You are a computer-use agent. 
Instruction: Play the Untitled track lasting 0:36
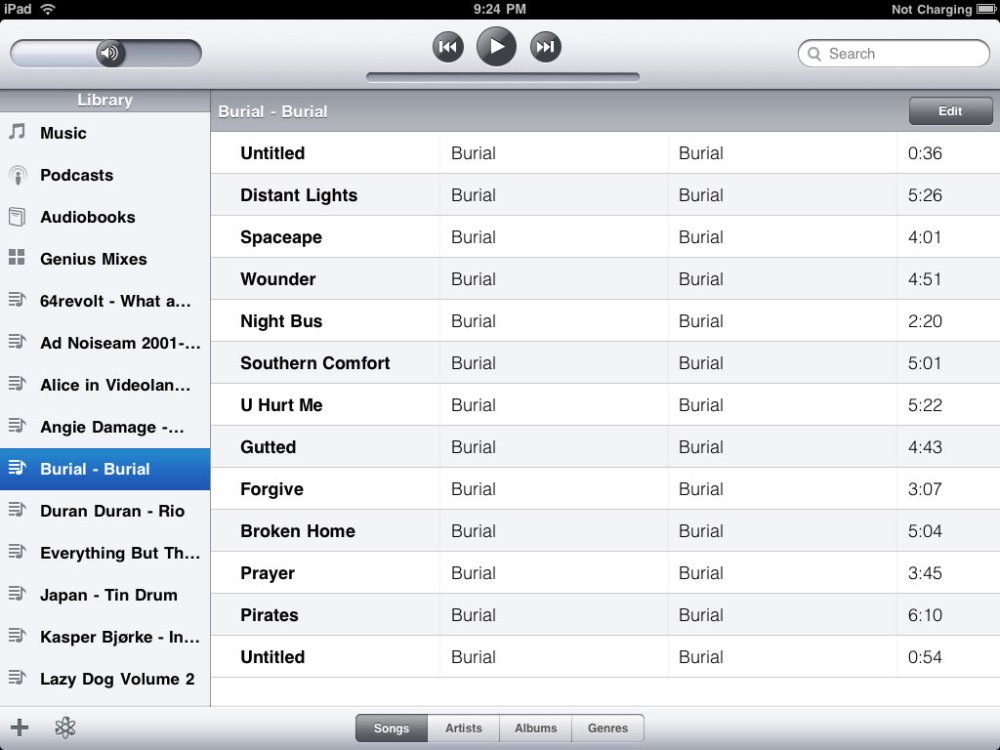605,152
